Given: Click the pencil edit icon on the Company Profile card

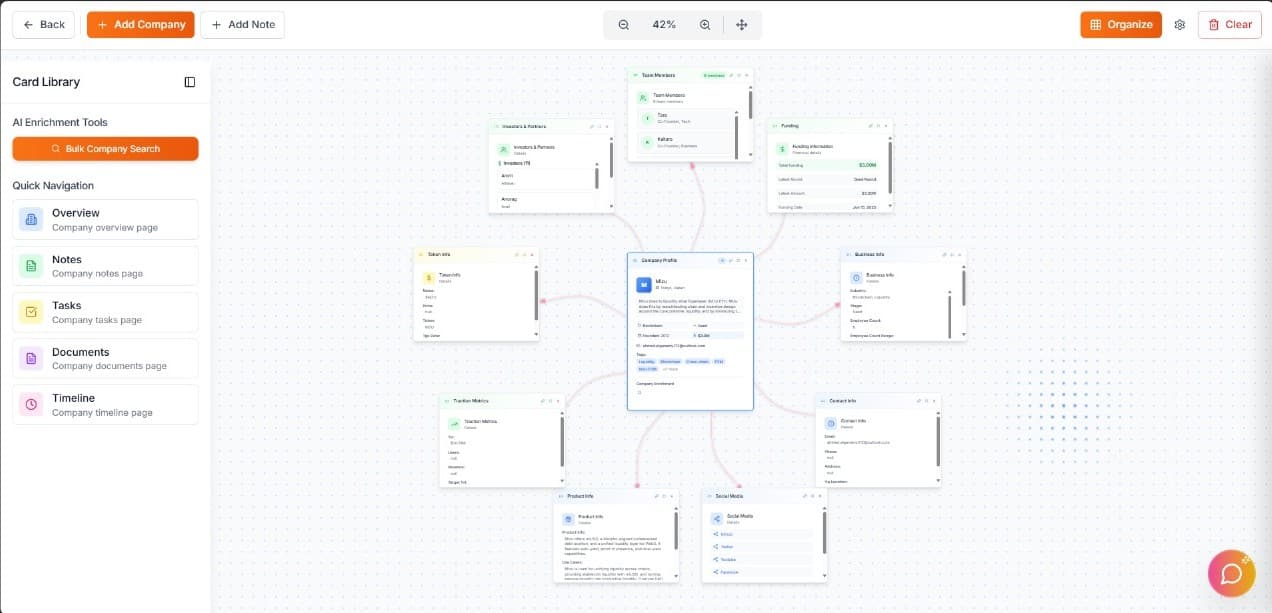Looking at the screenshot, I should 730,260.
